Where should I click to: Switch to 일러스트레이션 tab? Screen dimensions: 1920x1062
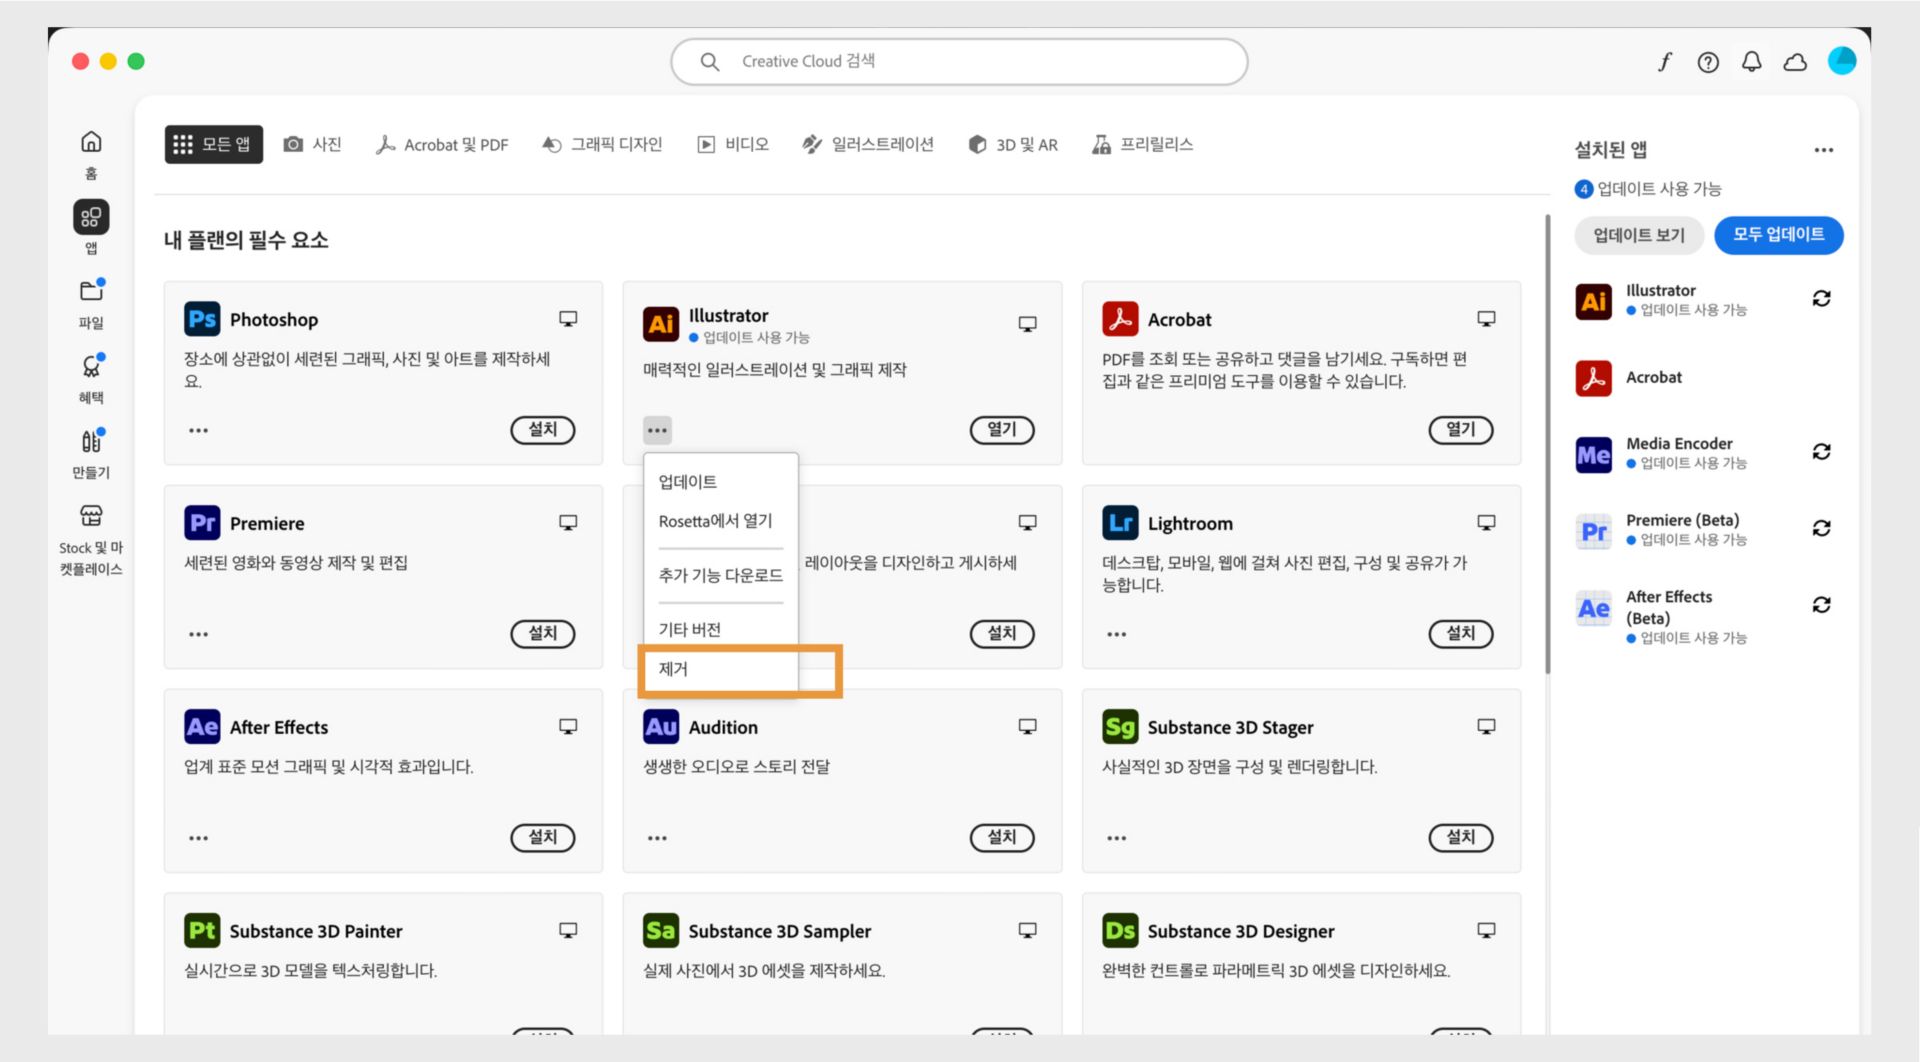(x=868, y=144)
